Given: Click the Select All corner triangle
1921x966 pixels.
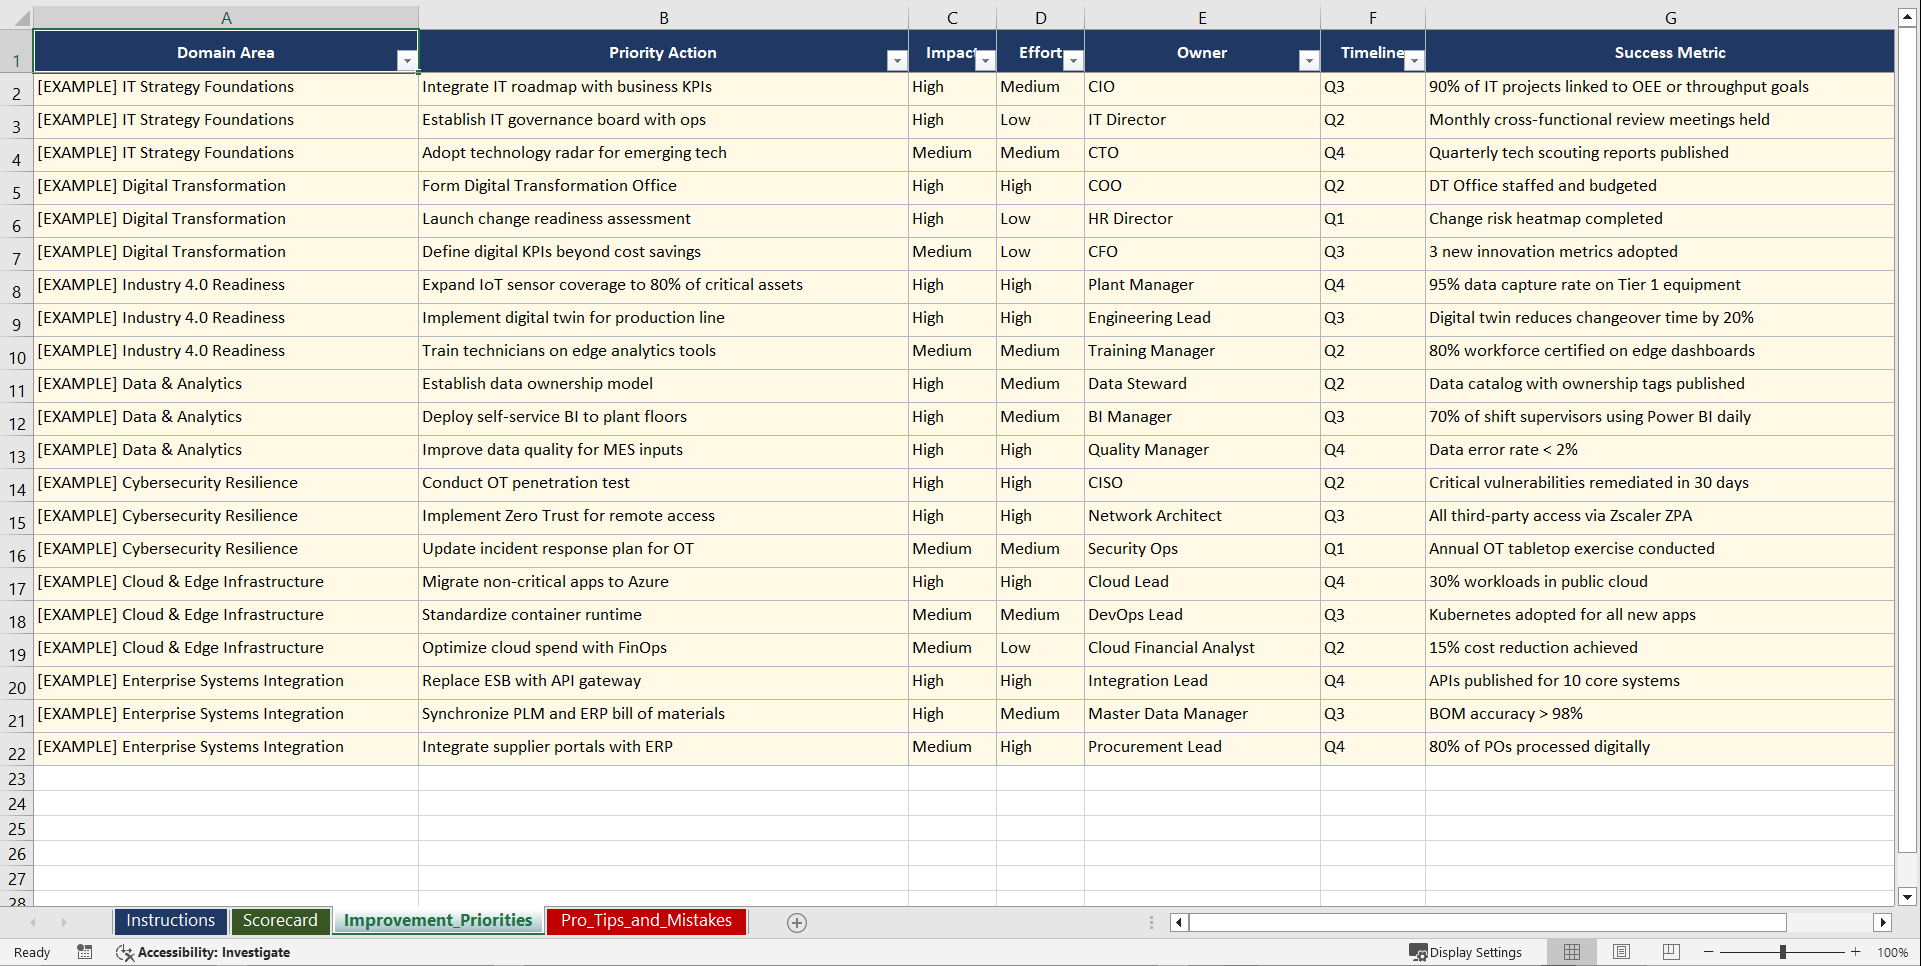Looking at the screenshot, I should 17,17.
